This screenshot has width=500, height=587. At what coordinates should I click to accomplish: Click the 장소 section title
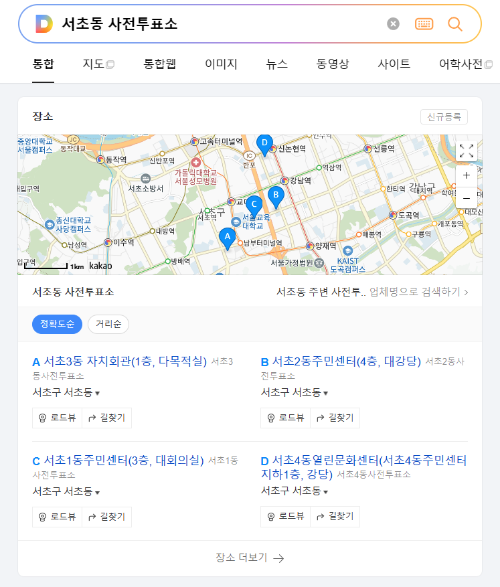[x=43, y=116]
